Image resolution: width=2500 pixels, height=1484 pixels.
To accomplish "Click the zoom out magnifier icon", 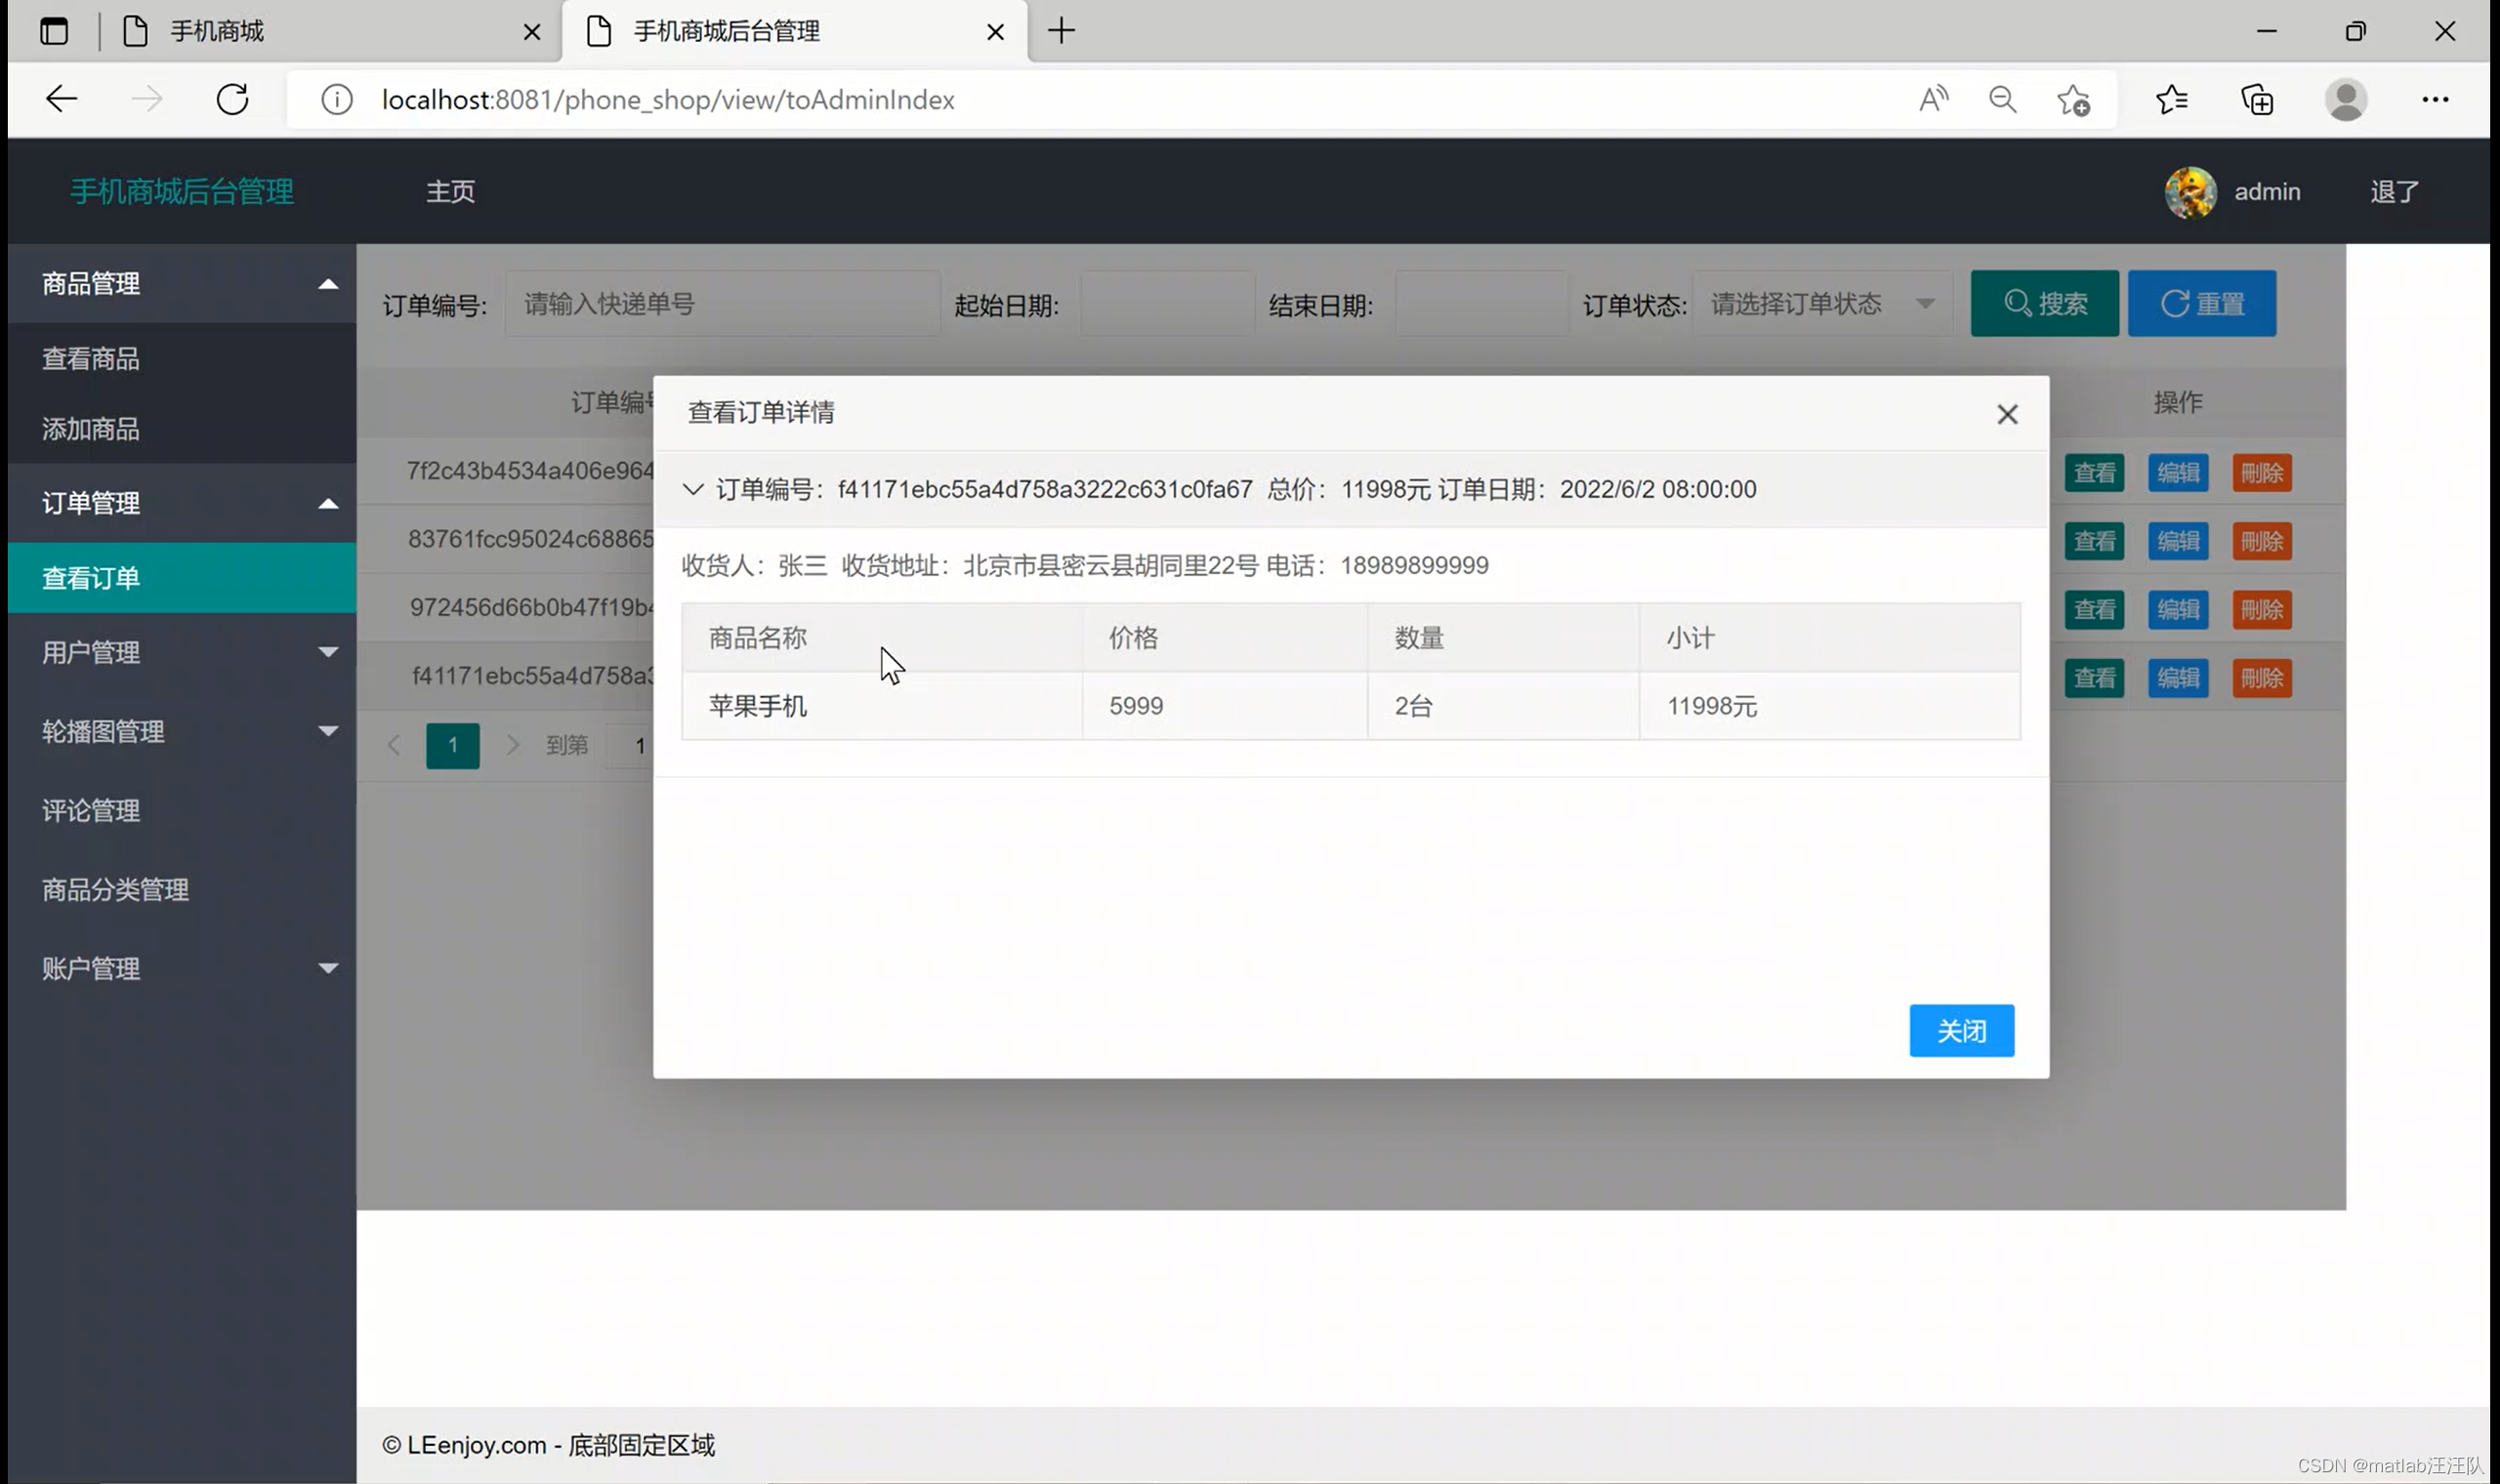I will pyautogui.click(x=2002, y=99).
